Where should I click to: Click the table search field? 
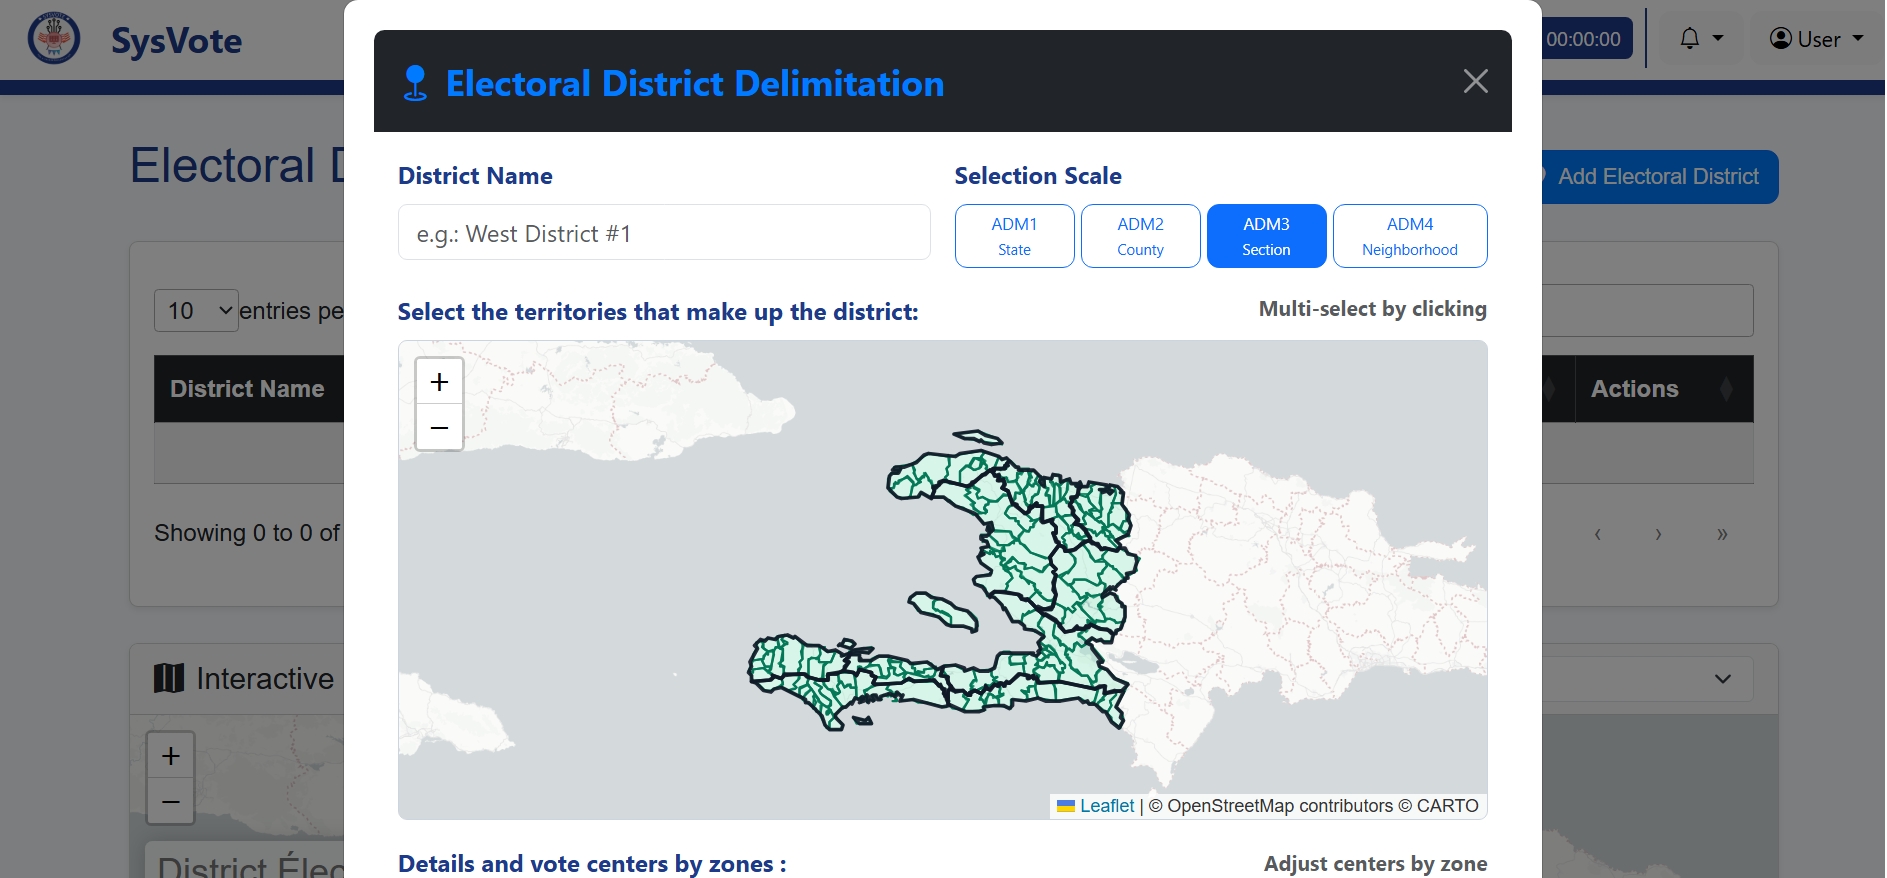[1648, 310]
